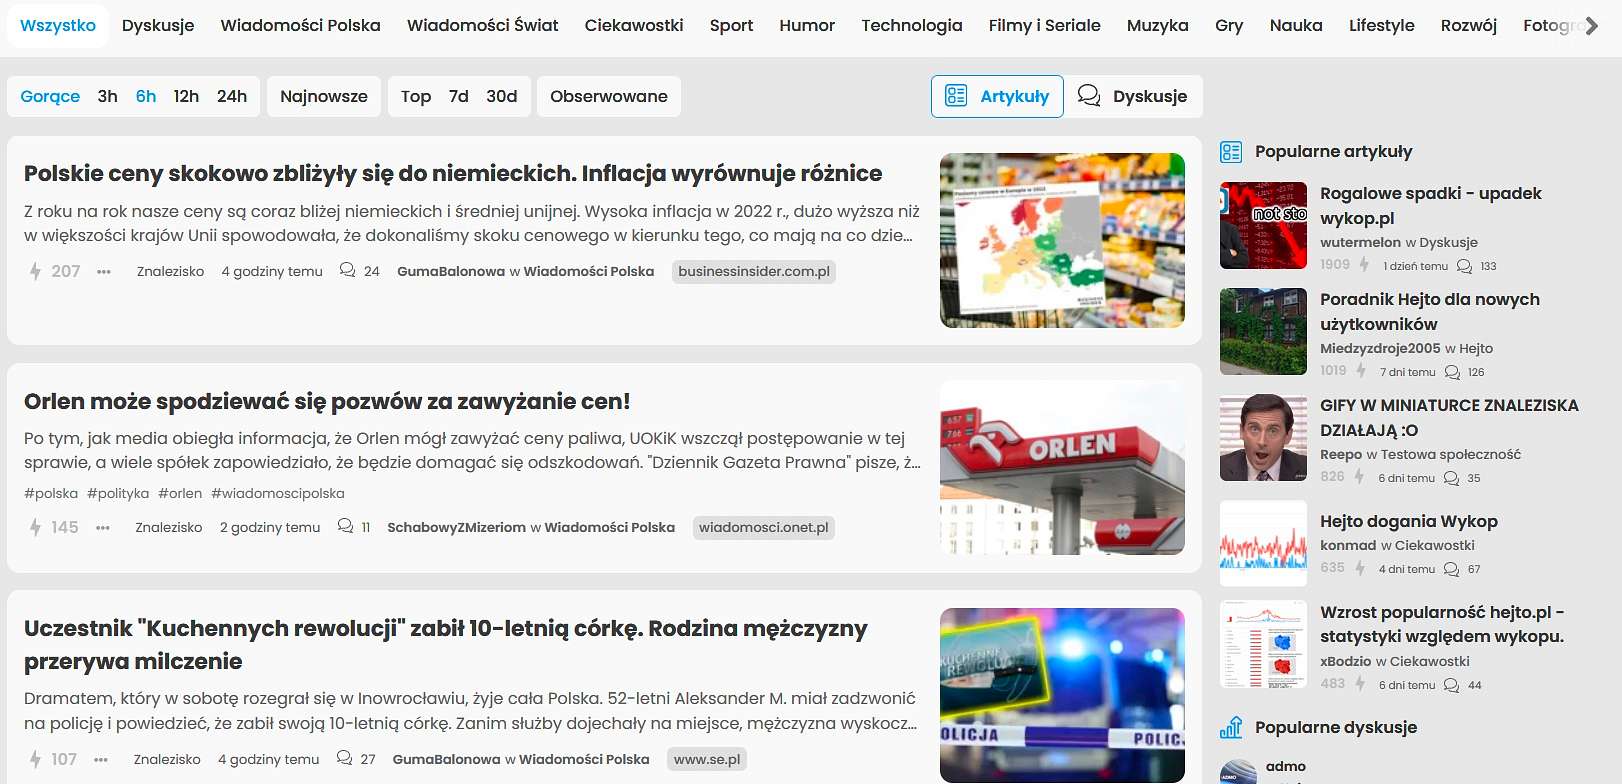Click the lightning icon for Wzrost popularności hejto.pl item
Viewport: 1622px width, 784px height.
pos(1360,684)
